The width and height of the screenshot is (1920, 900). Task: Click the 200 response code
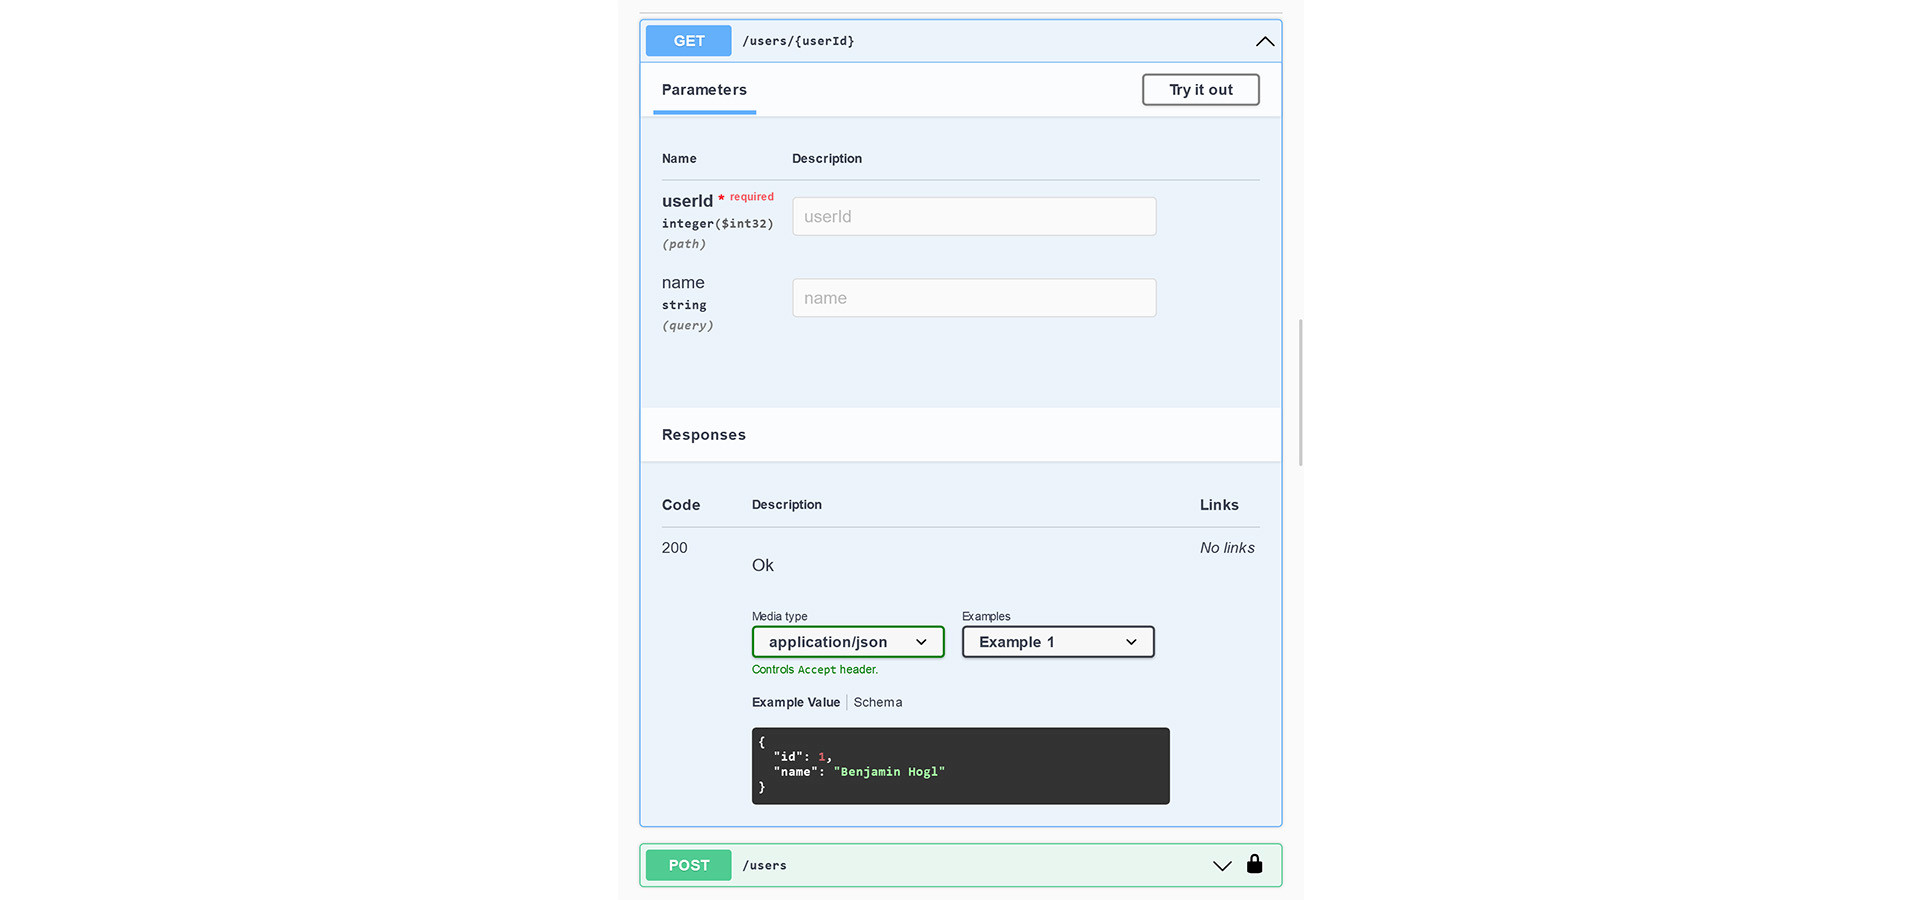point(674,548)
